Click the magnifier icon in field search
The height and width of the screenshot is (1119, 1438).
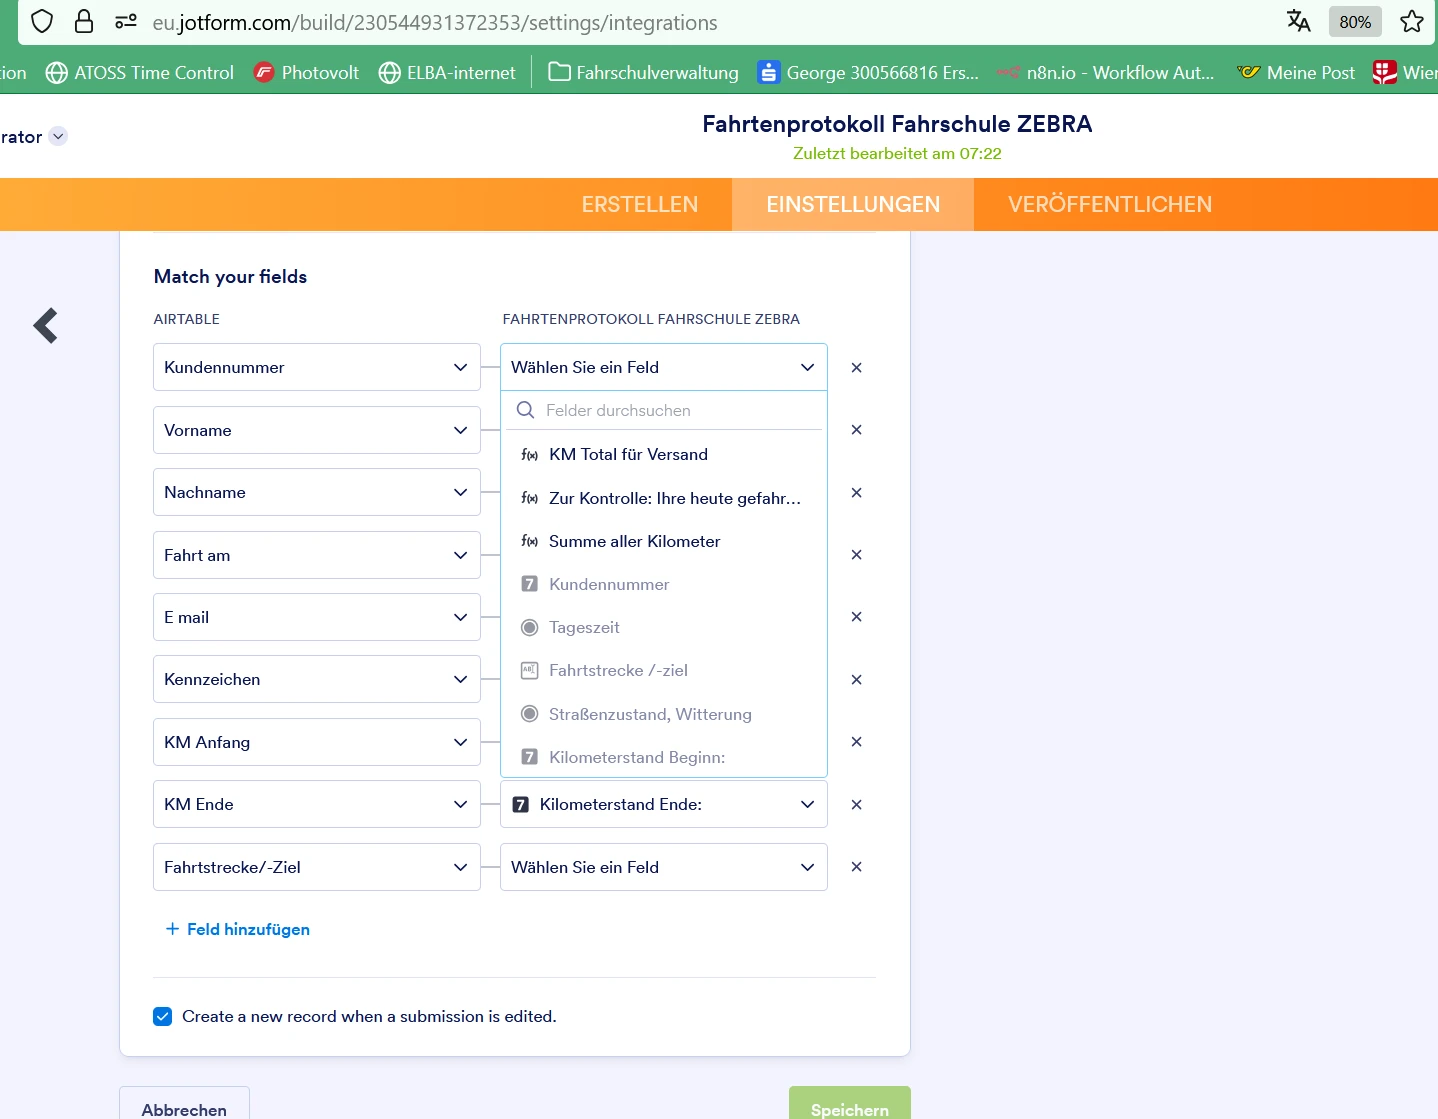[x=525, y=410]
